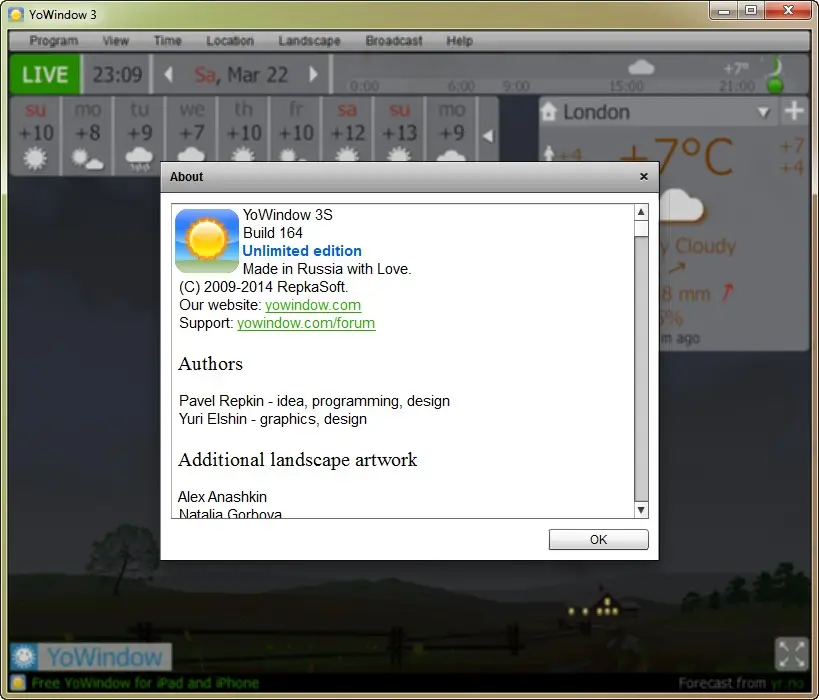
Task: Click the green live marker on timeline
Action: tap(776, 85)
